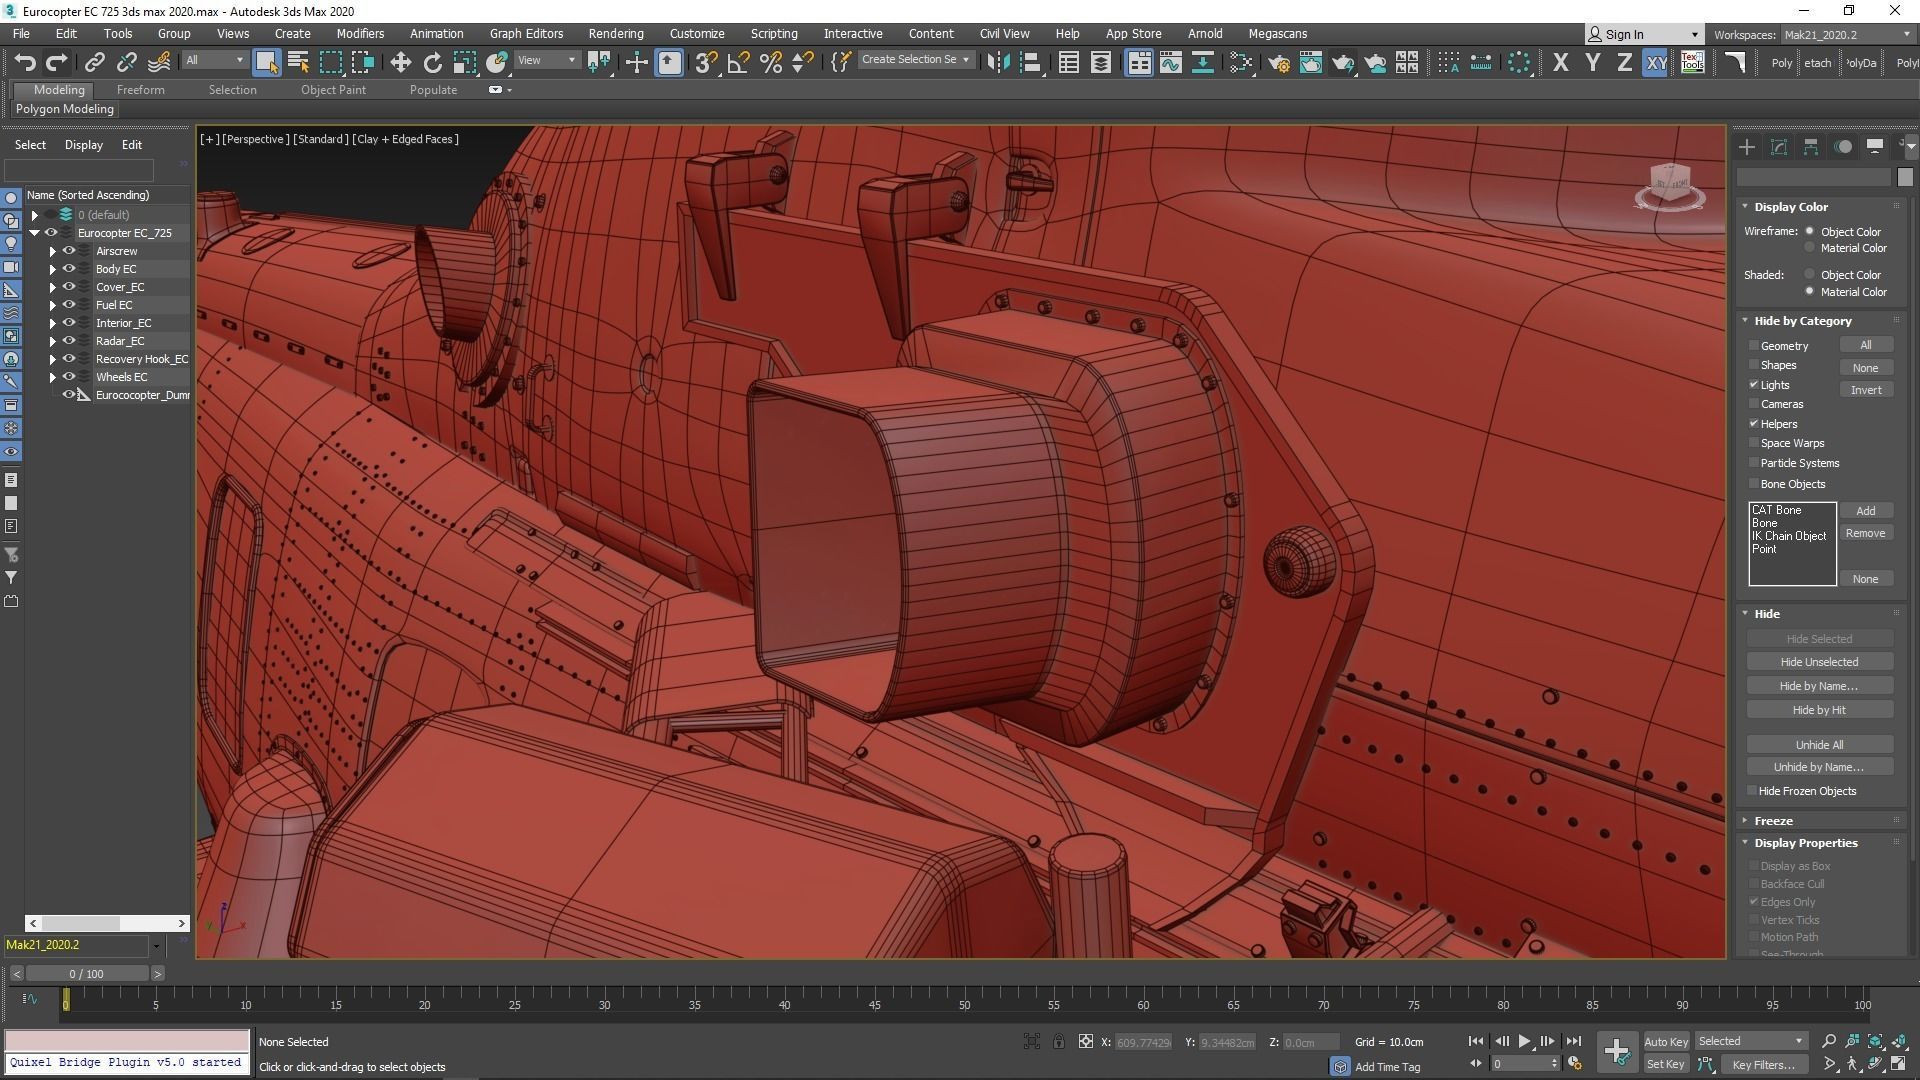1920x1080 pixels.
Task: Expand the Airscrew tree node
Action: coord(53,251)
